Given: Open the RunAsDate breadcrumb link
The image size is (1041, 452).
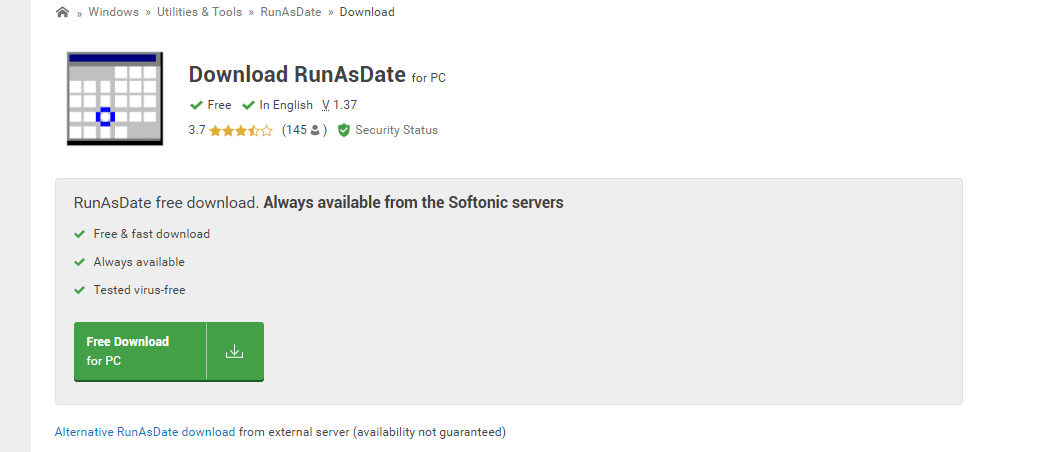Looking at the screenshot, I should pos(291,12).
